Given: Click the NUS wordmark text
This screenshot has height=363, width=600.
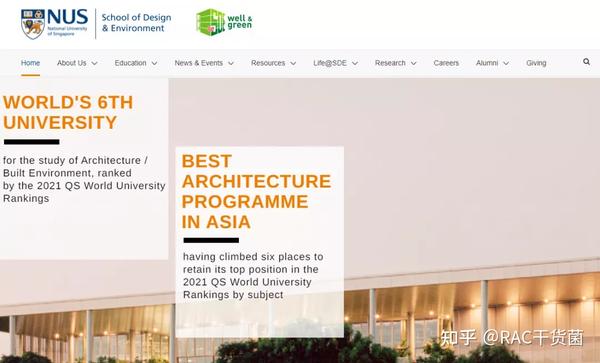Looking at the screenshot, I should click(x=68, y=17).
